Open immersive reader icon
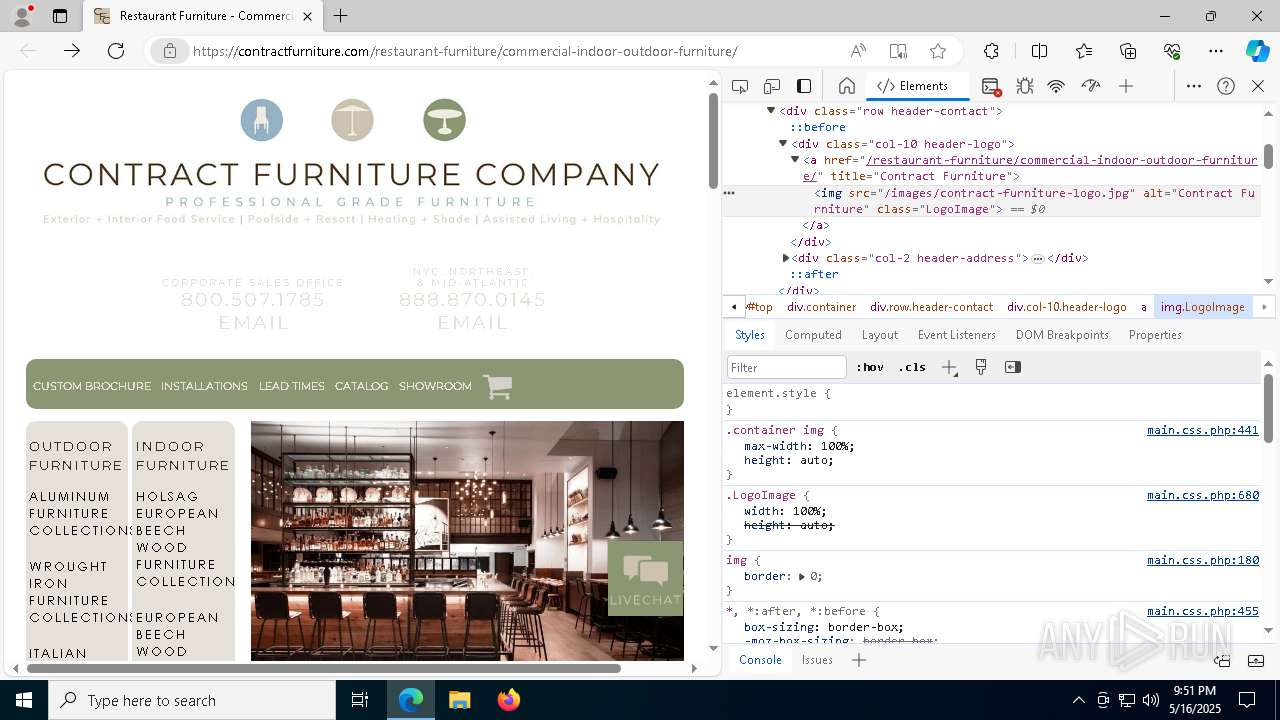The width and height of the screenshot is (1280, 720). pyautogui.click(x=898, y=51)
